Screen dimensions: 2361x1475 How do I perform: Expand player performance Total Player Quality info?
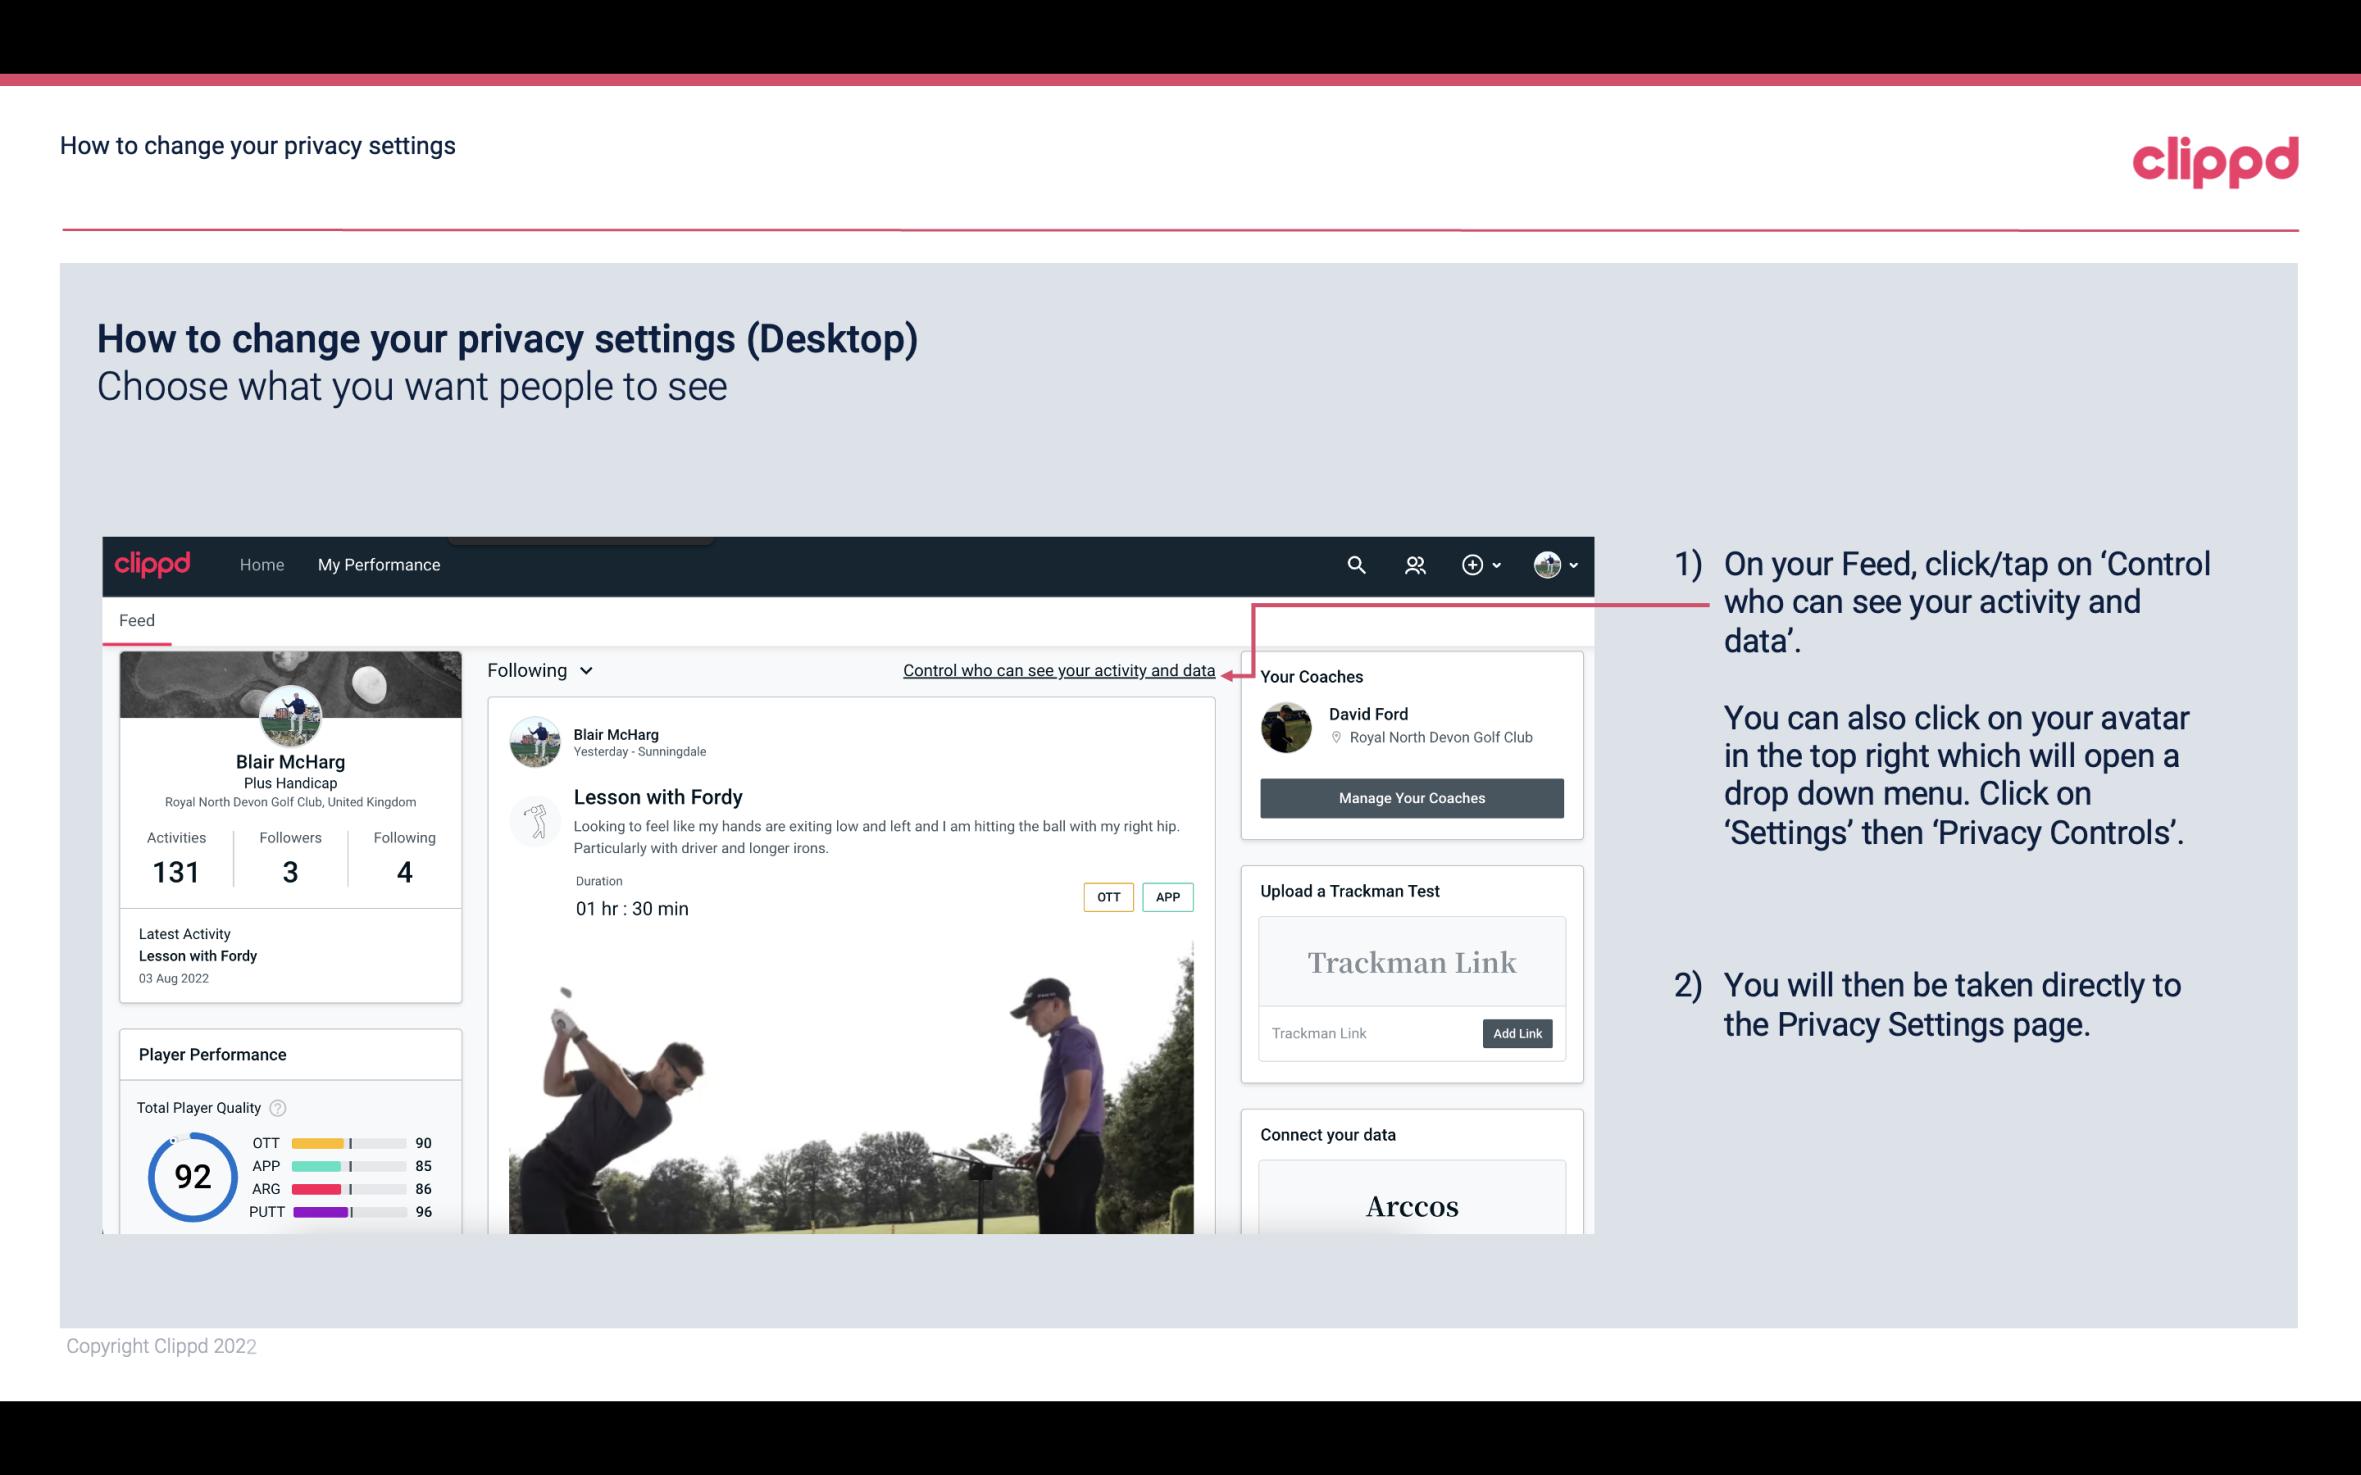click(x=279, y=1106)
